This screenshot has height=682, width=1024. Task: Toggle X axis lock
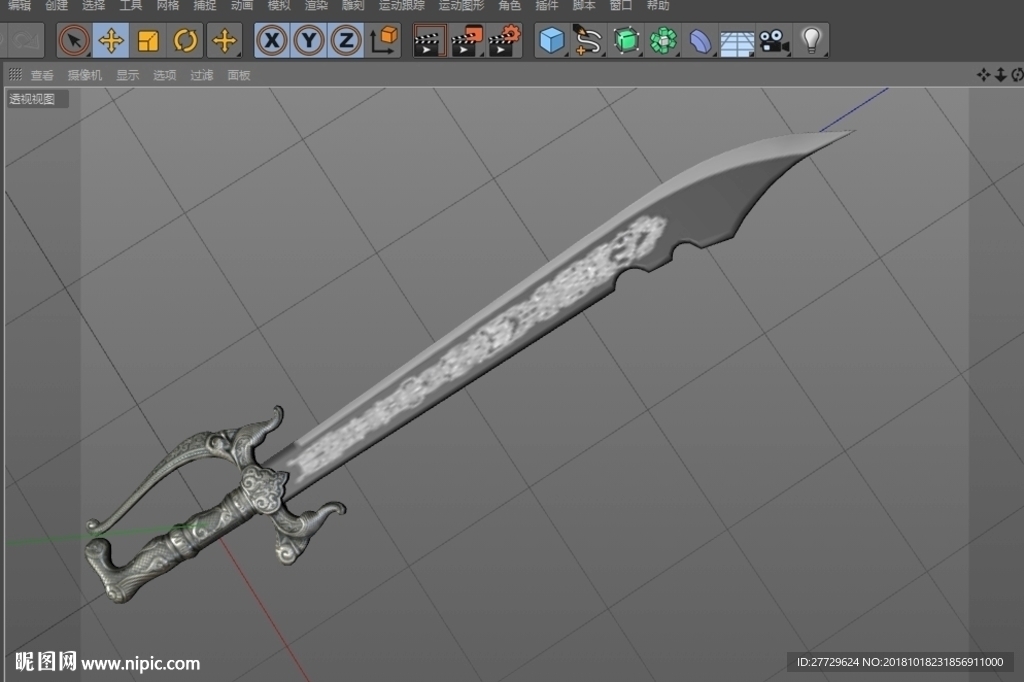(272, 41)
